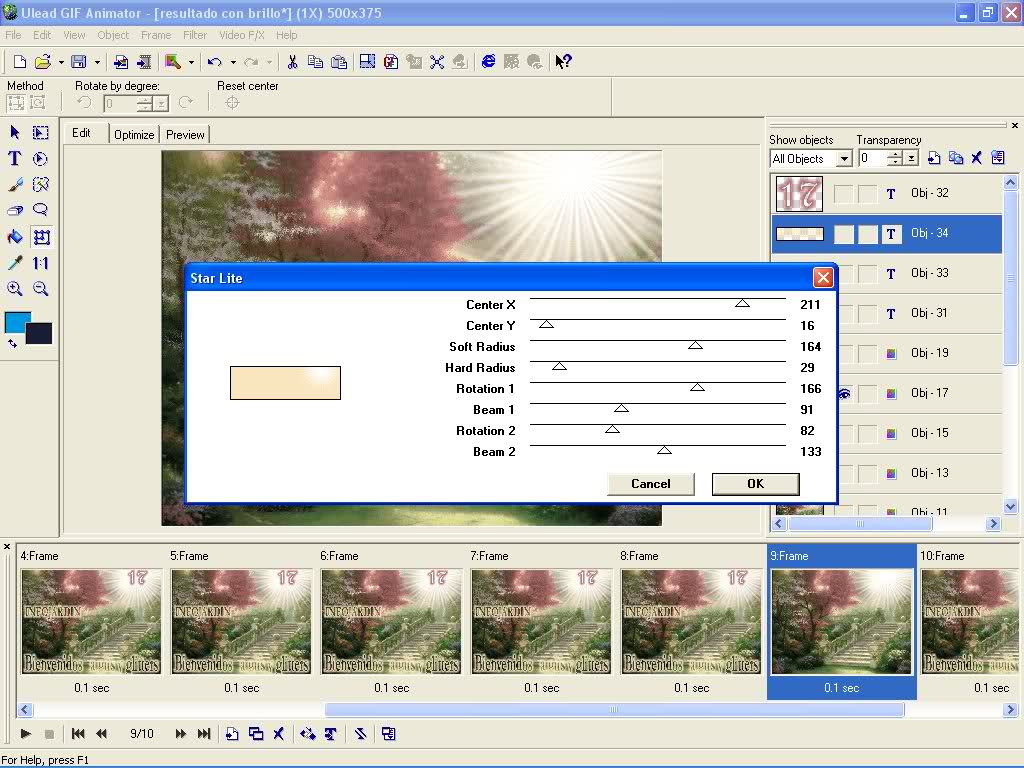
Task: Toggle lock box for Obj - 34
Action: (x=867, y=234)
